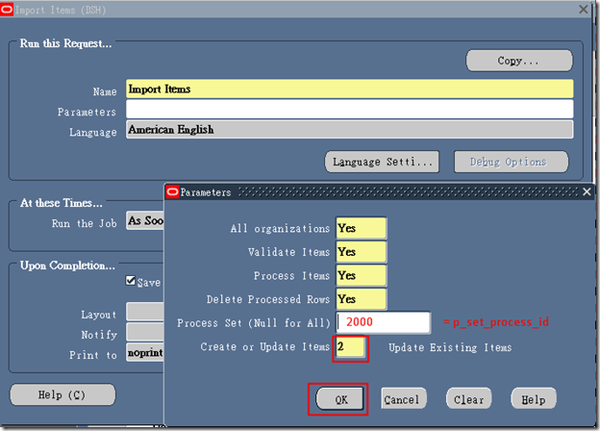The width and height of the screenshot is (600, 431).
Task: Click the Update Existing Items text
Action: [x=450, y=348]
